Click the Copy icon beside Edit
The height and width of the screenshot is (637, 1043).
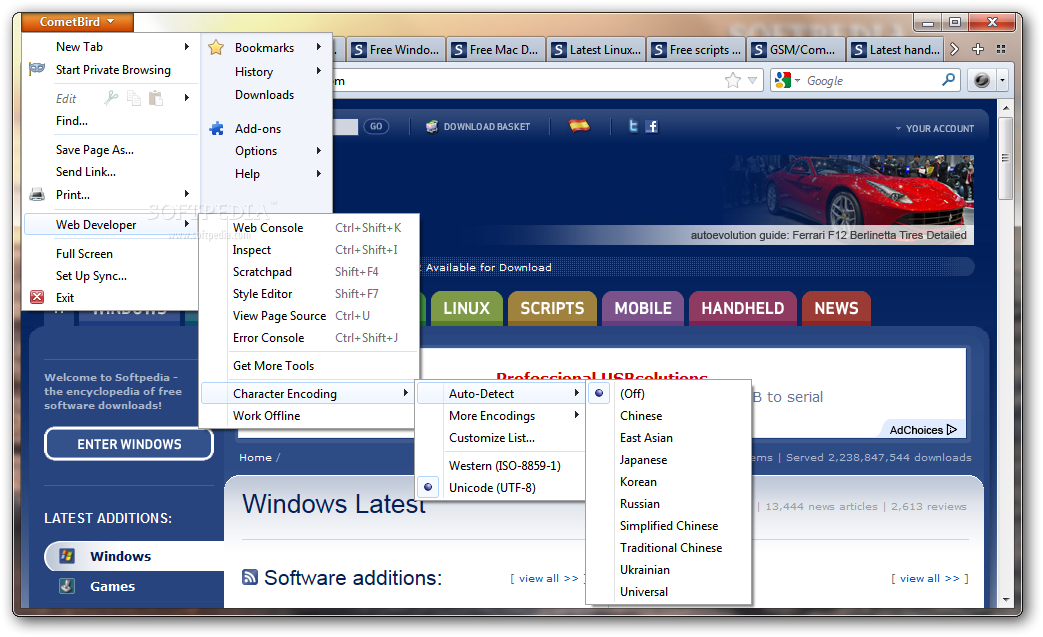[x=134, y=98]
